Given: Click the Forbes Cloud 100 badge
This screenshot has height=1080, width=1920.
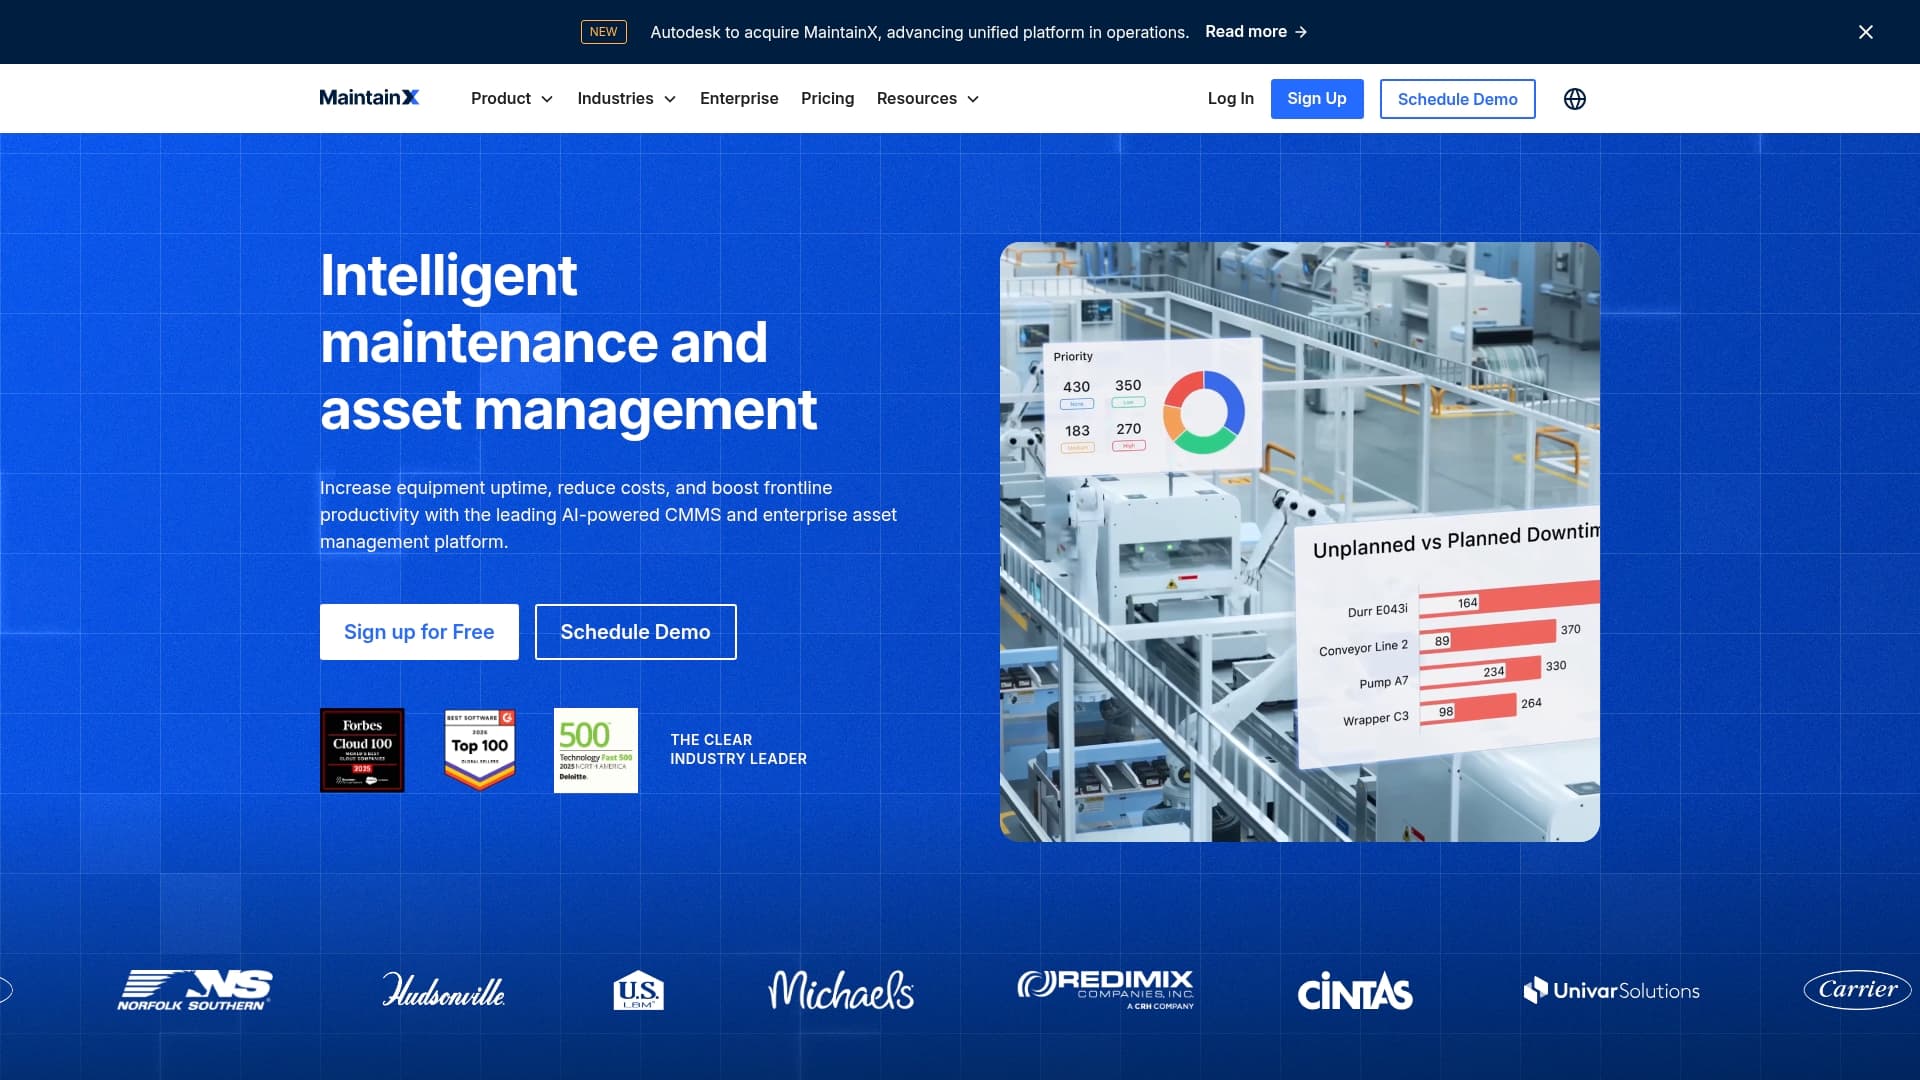Looking at the screenshot, I should pyautogui.click(x=362, y=750).
